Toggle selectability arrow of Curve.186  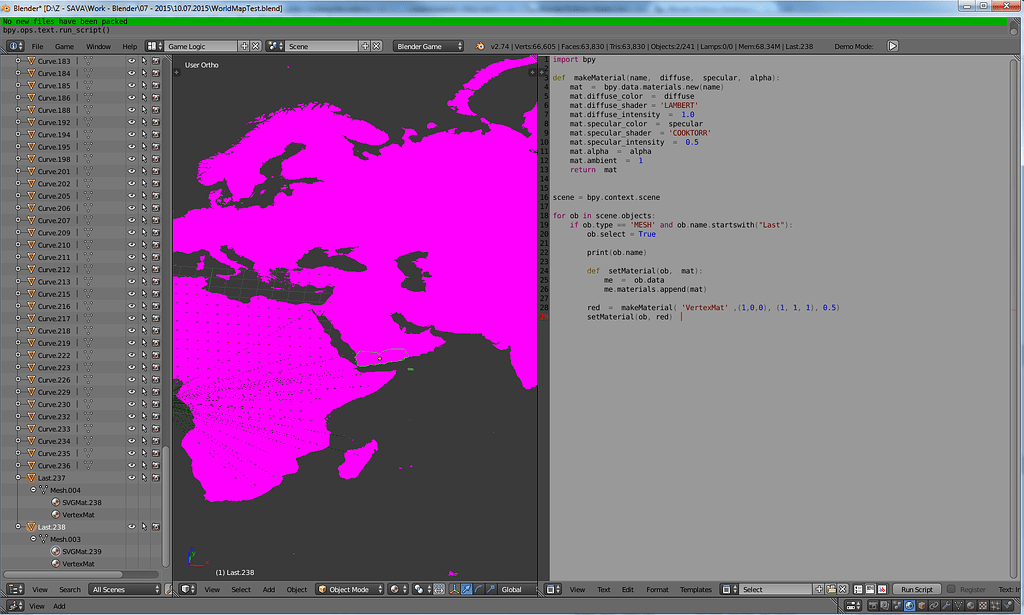point(144,97)
